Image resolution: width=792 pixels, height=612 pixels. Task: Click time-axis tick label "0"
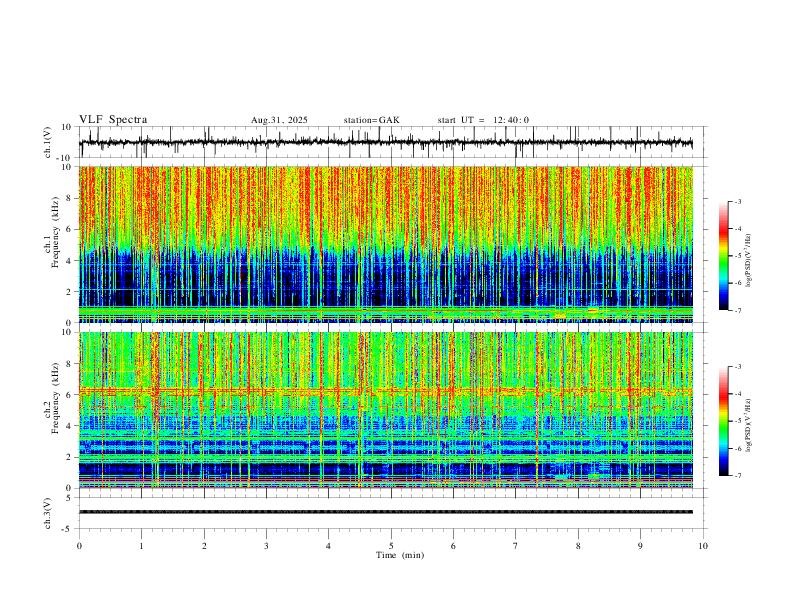point(79,546)
